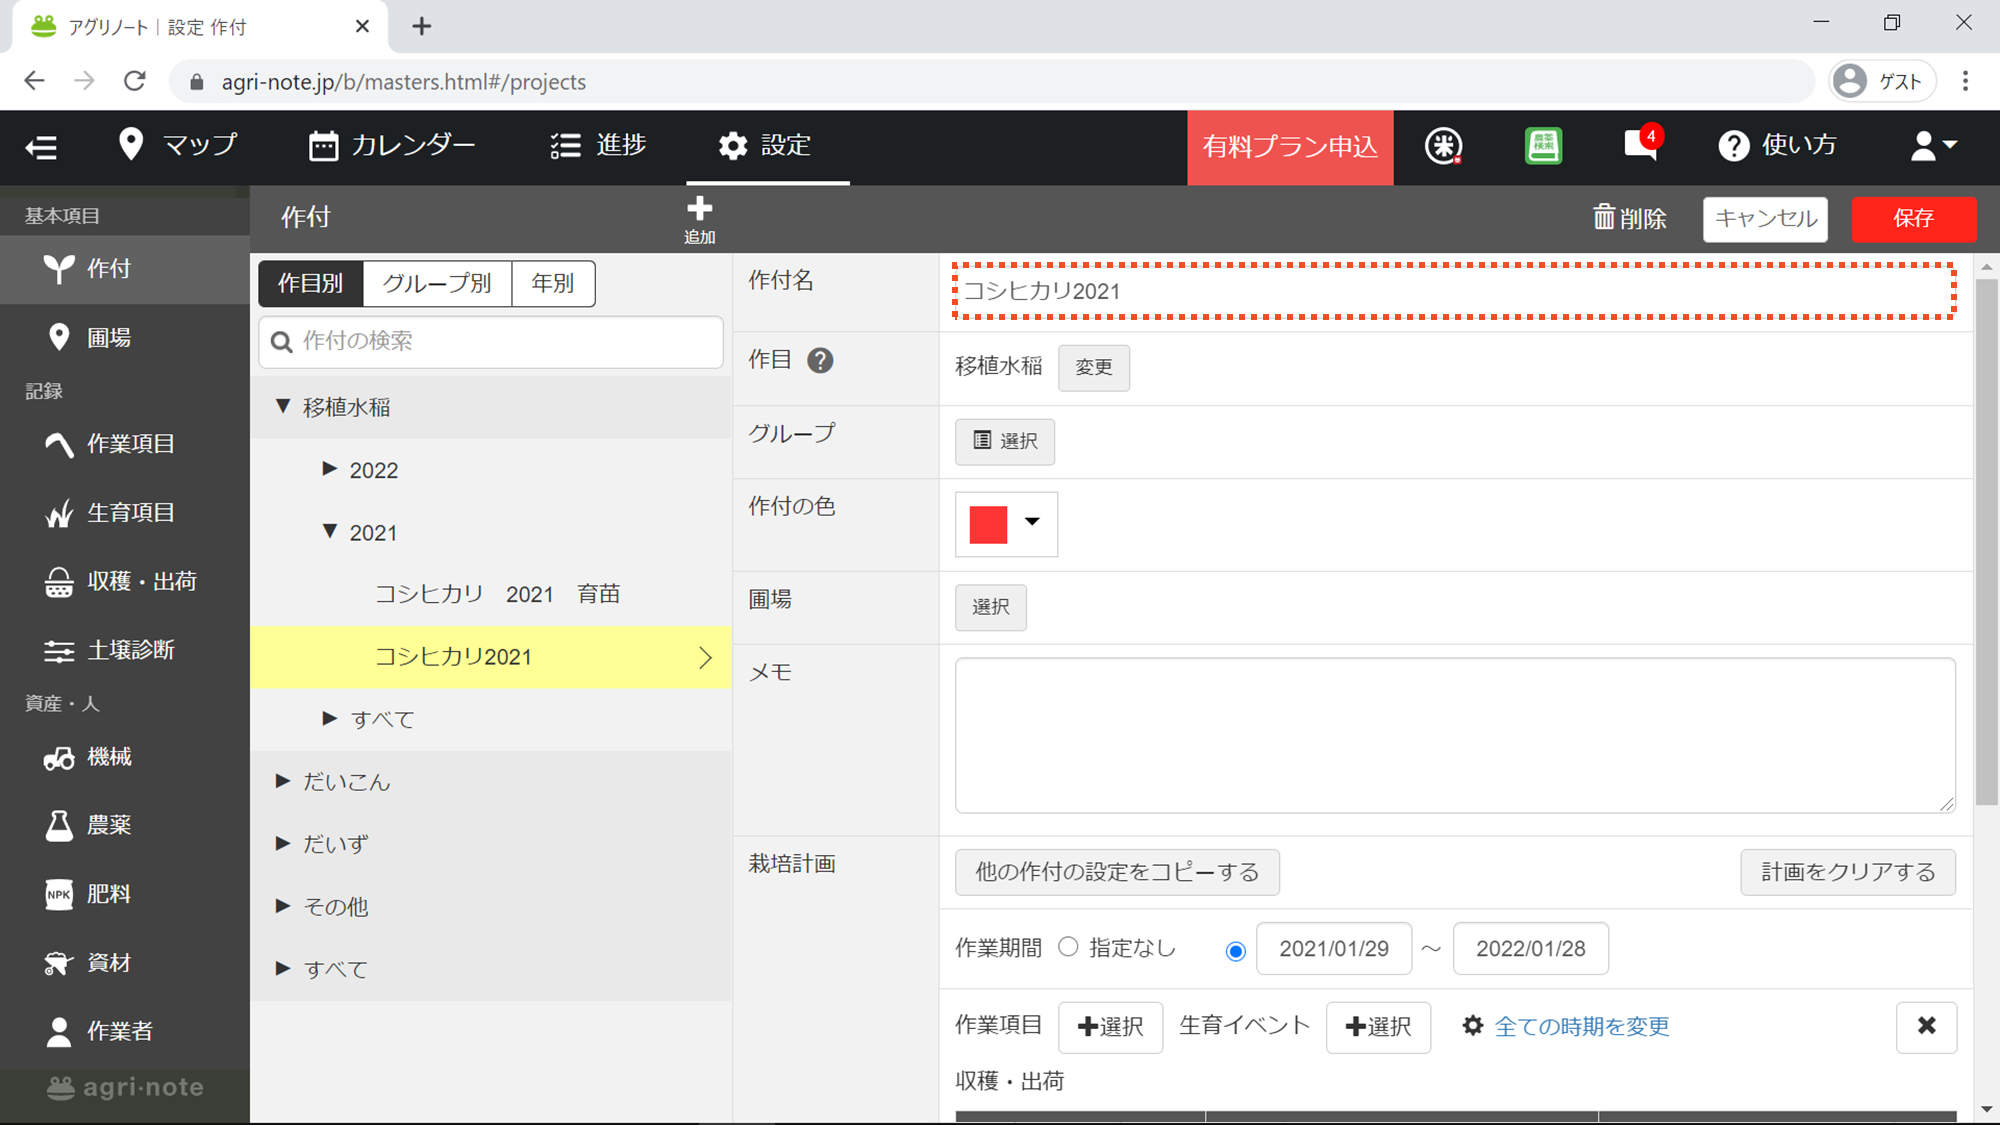The height and width of the screenshot is (1125, 2000).
Task: Click the 作目 help question mark
Action: click(820, 360)
